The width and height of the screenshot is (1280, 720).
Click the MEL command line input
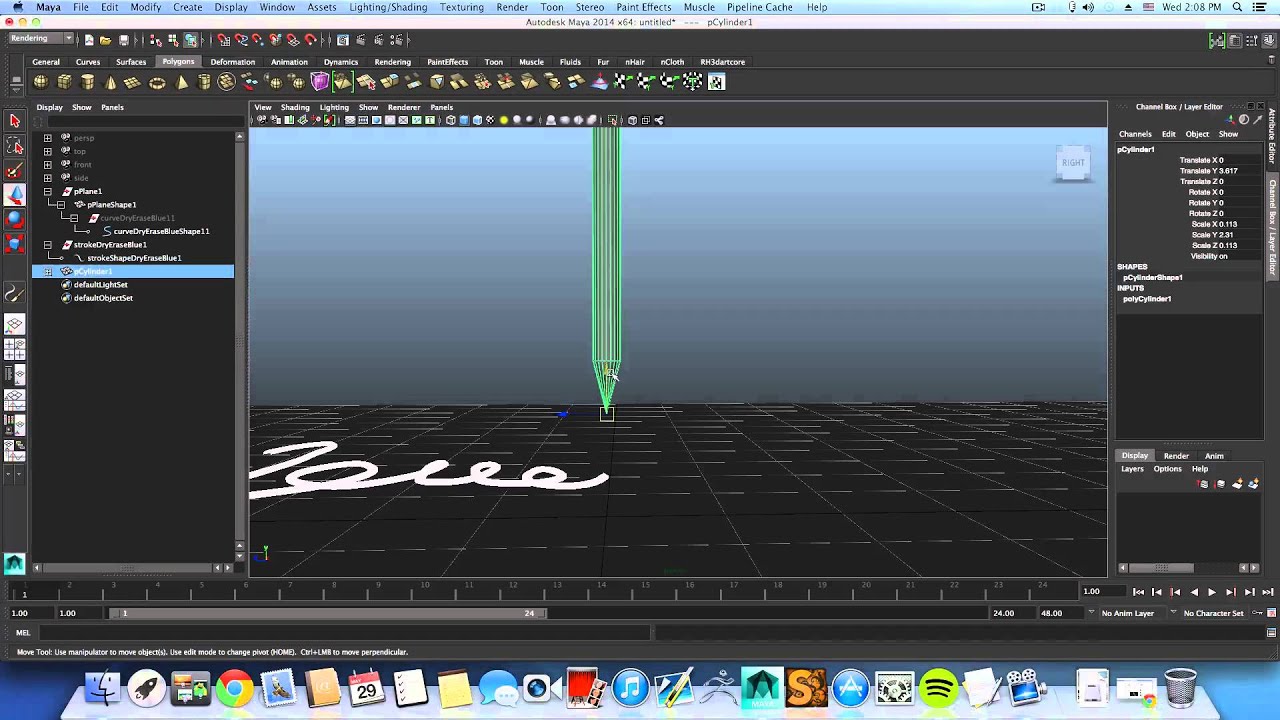[x=345, y=633]
